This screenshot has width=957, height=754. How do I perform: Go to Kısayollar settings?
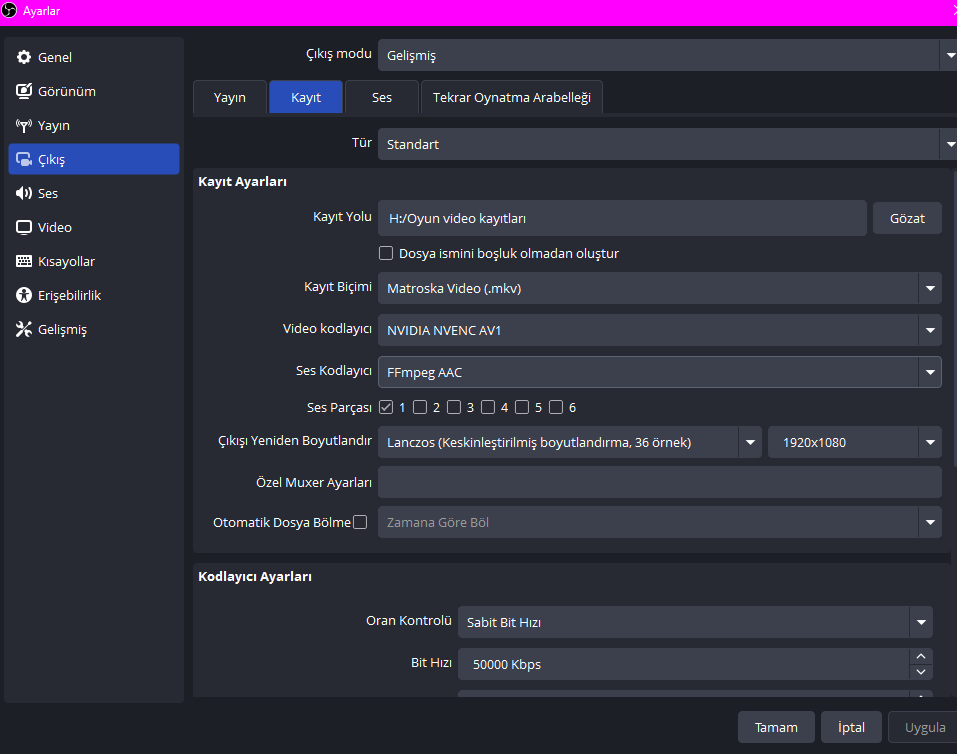tap(94, 261)
